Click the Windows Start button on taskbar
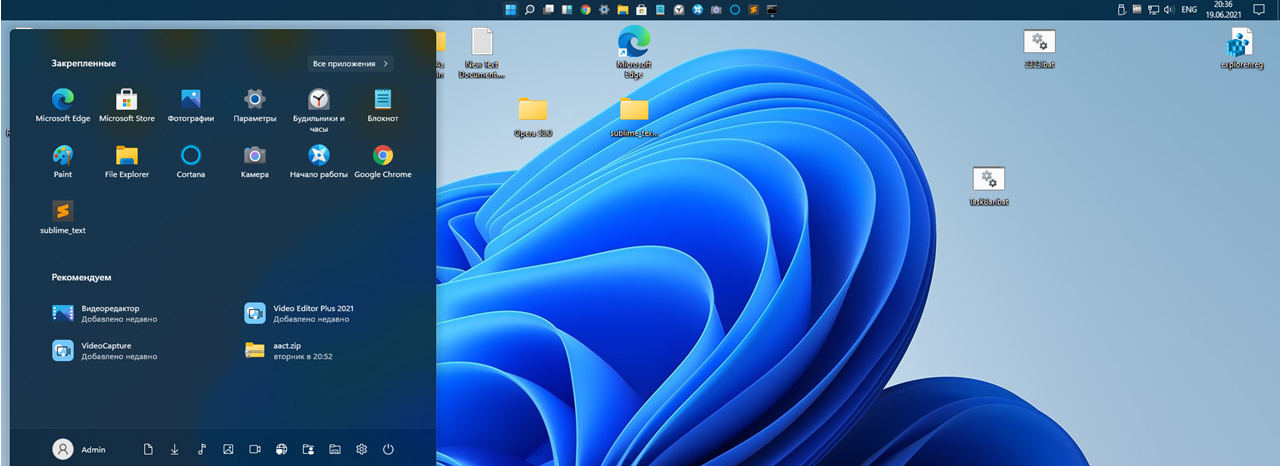Image resolution: width=1280 pixels, height=466 pixels. (x=511, y=10)
